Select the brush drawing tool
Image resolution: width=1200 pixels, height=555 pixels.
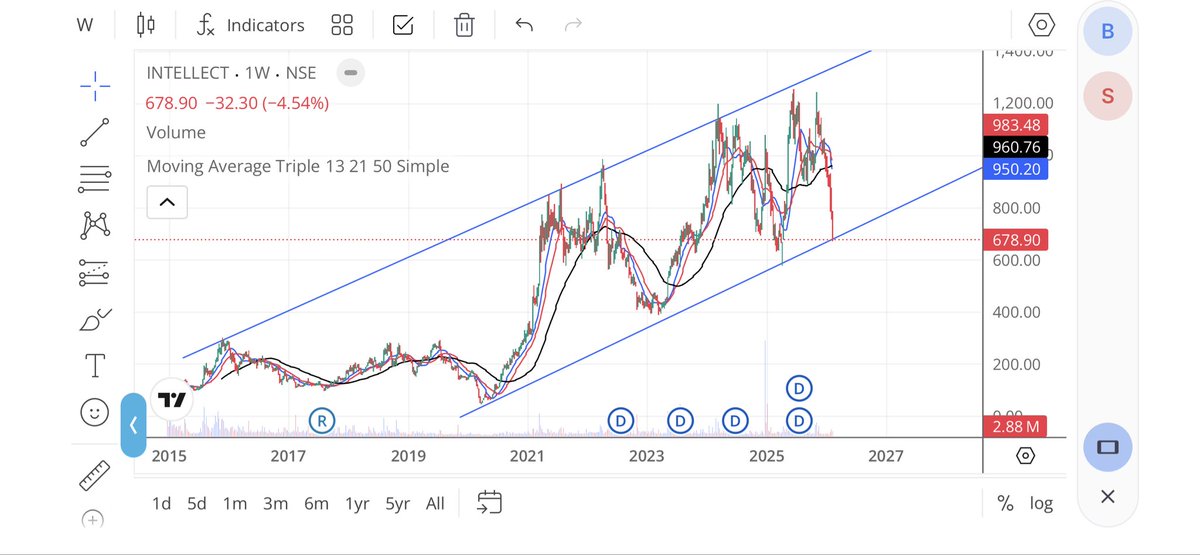(x=95, y=319)
